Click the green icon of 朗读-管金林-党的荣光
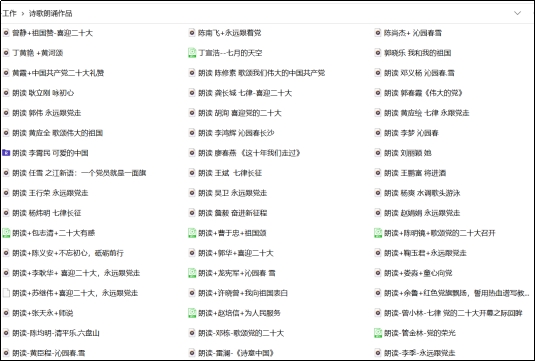The image size is (535, 362). coord(378,333)
